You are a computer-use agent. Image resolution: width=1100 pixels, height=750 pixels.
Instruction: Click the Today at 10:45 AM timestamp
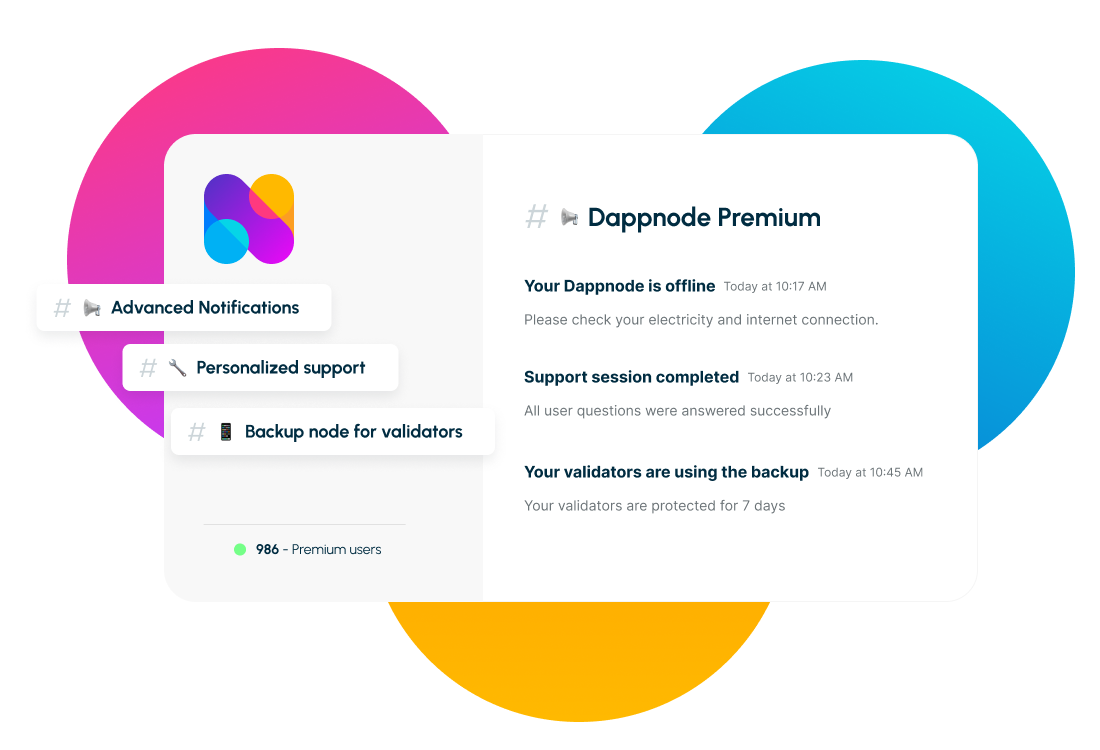point(870,473)
